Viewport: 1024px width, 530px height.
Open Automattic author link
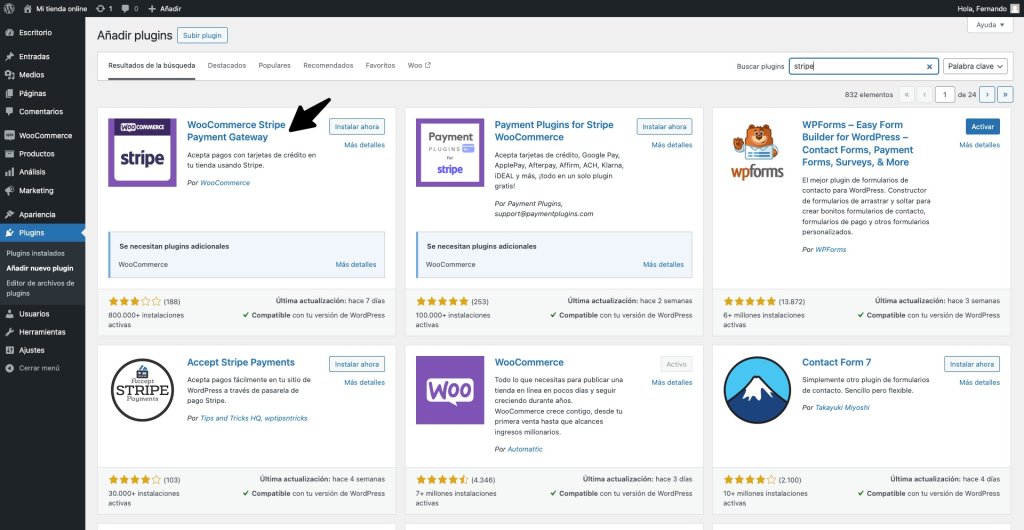pos(525,449)
